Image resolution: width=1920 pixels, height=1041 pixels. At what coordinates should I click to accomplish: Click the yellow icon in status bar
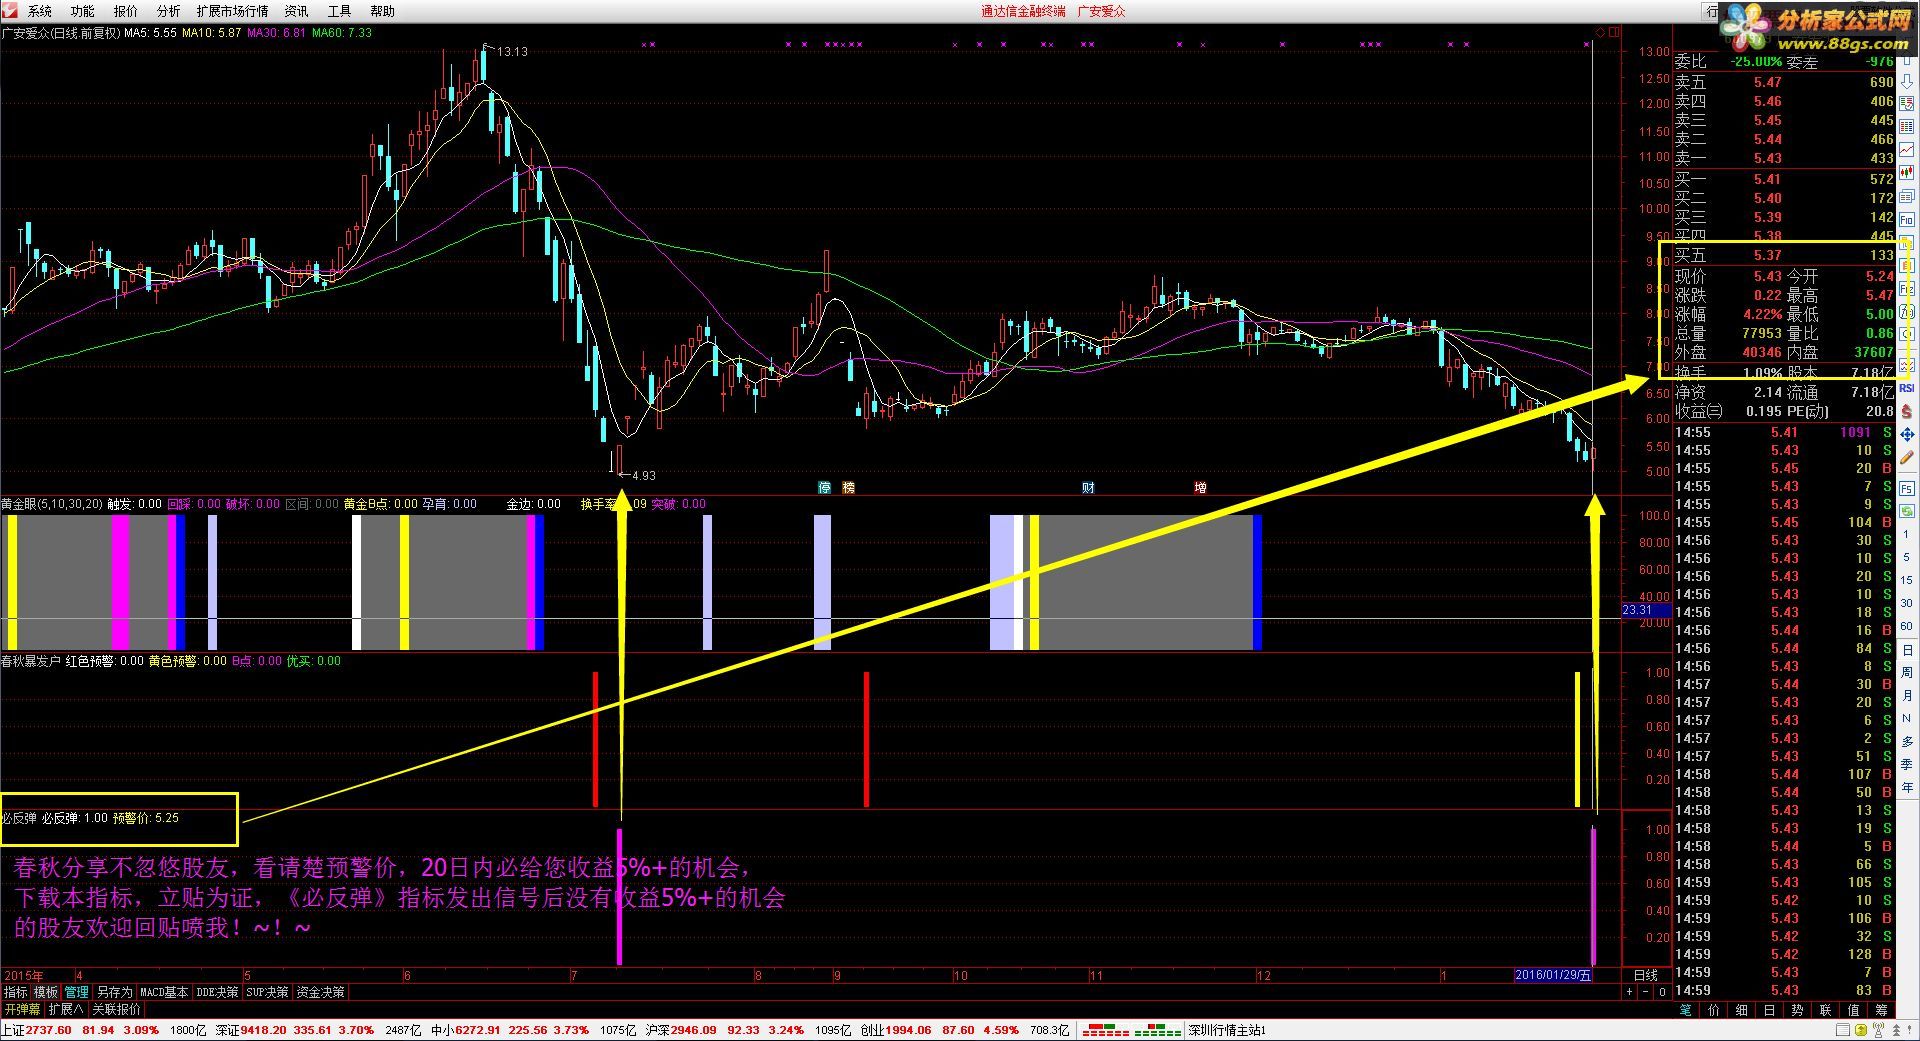(x=1861, y=1030)
